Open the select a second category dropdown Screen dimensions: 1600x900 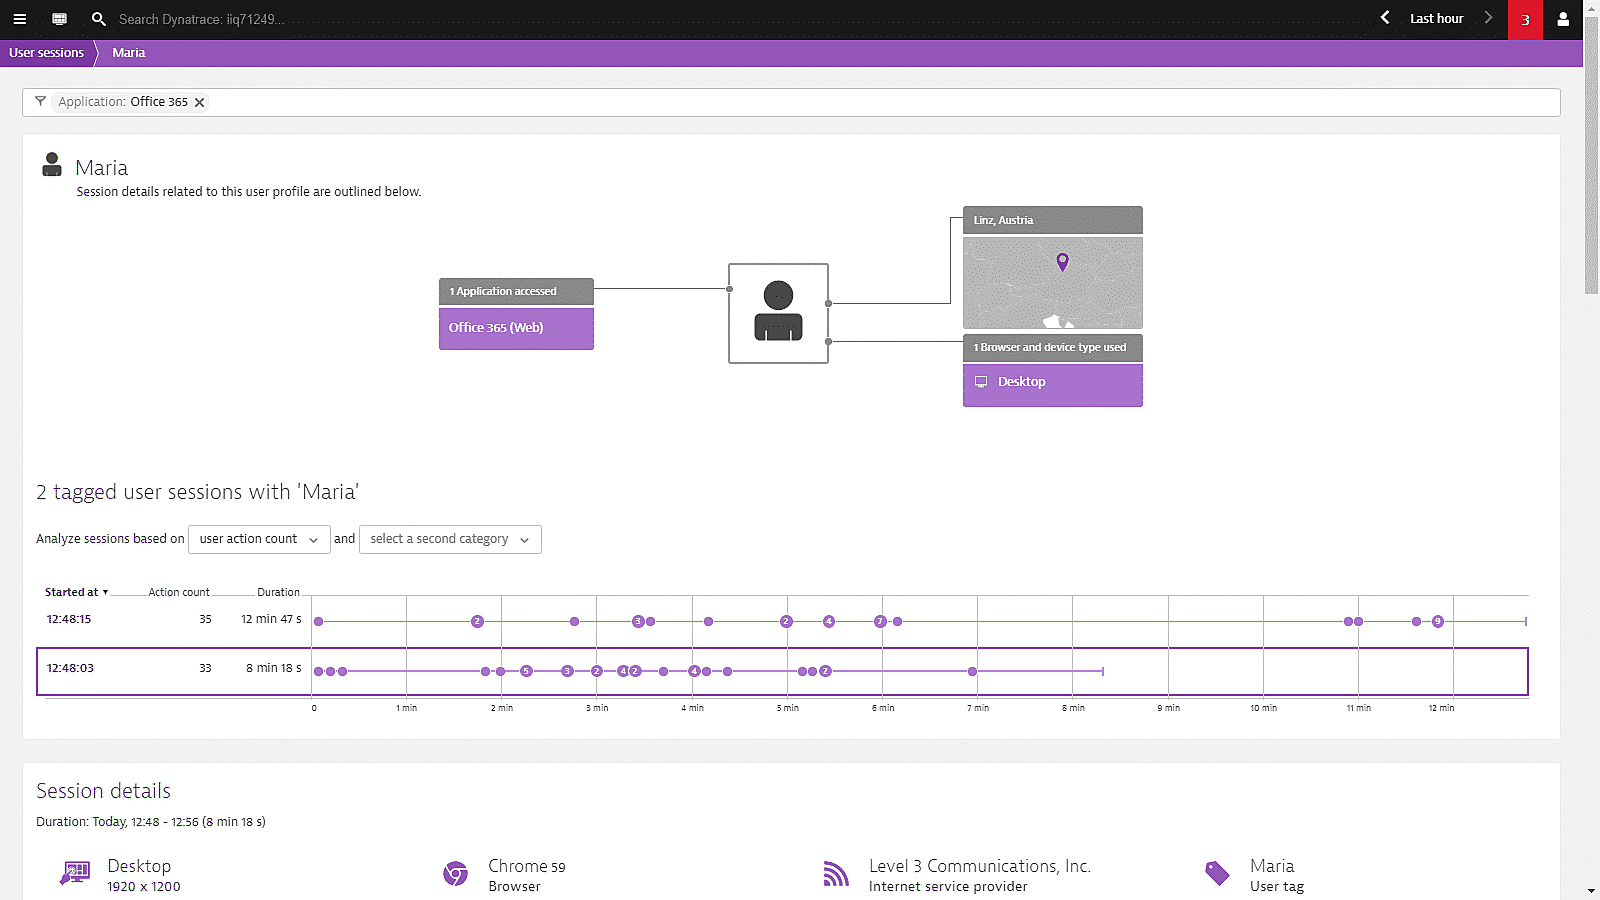tap(450, 539)
